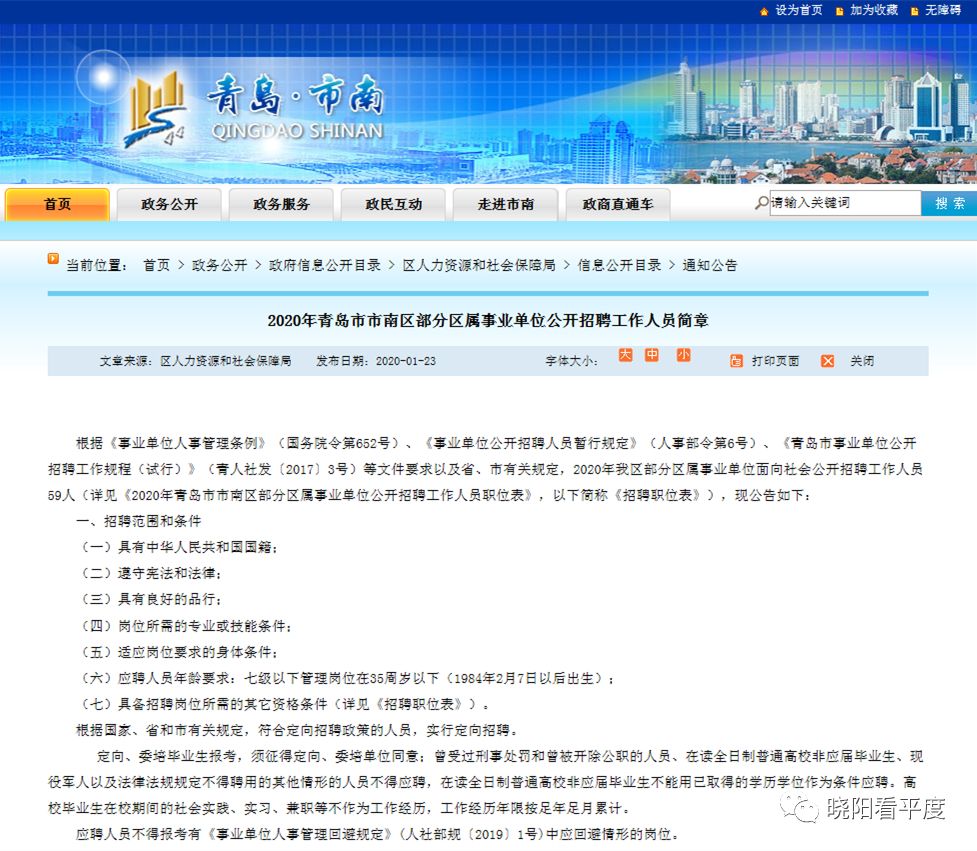Select the 首页 navigation tab
This screenshot has width=977, height=851.
pyautogui.click(x=57, y=204)
